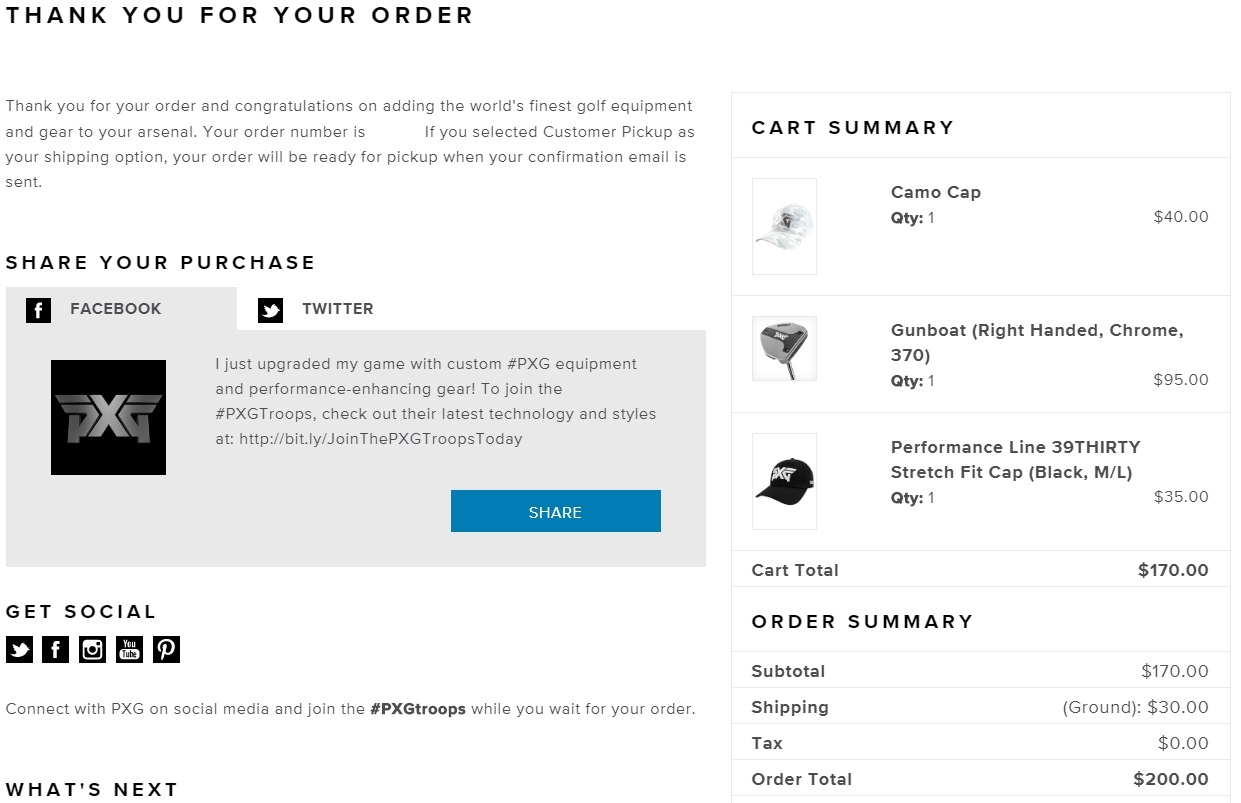Open PXG's Facebook page in Get Social

[56, 650]
